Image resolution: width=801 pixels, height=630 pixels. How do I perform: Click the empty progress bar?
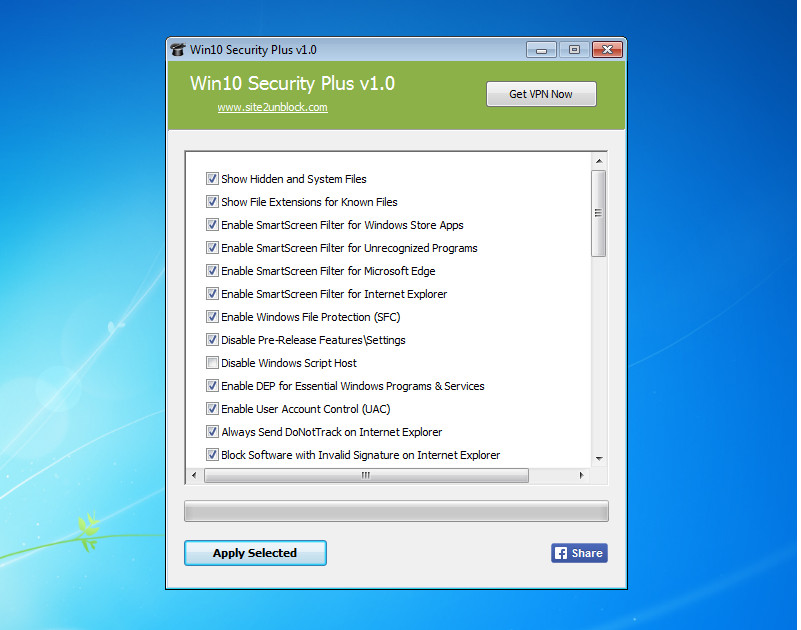pos(396,511)
